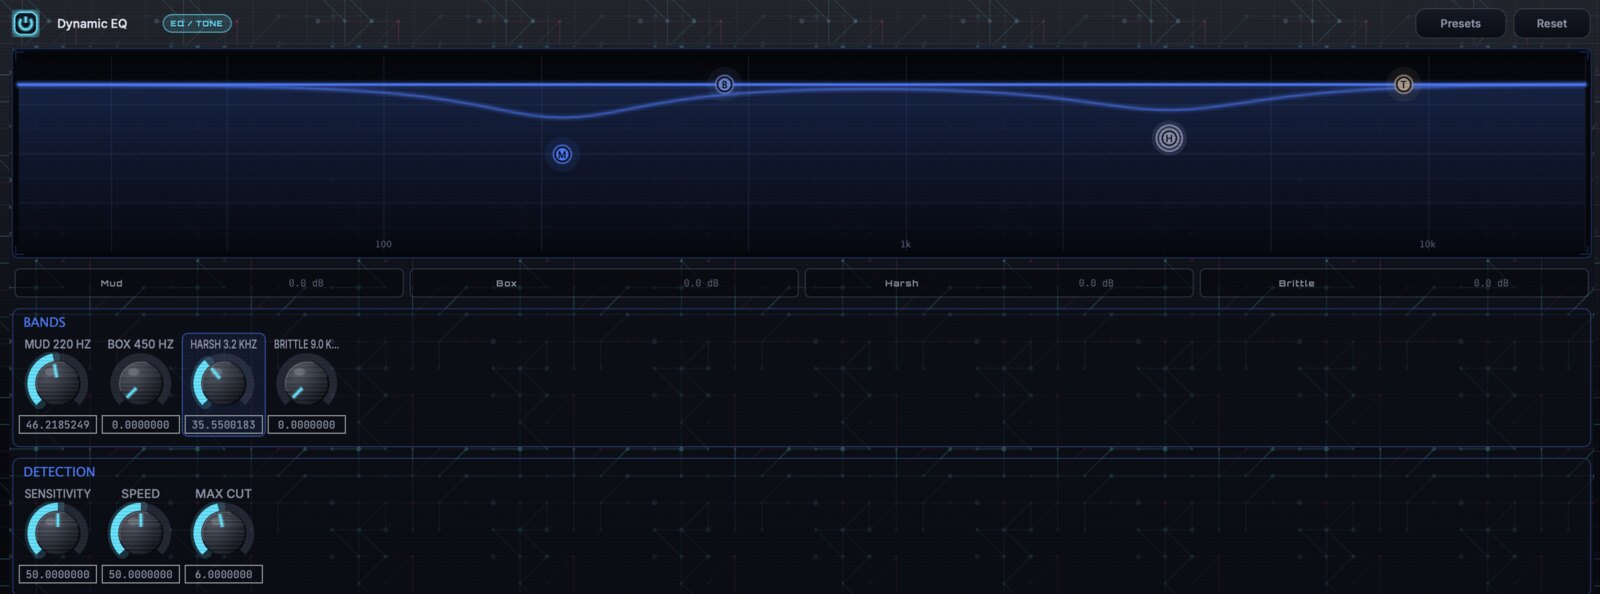Click the Harsh gain reduction meter
1600x594 pixels.
click(x=999, y=283)
